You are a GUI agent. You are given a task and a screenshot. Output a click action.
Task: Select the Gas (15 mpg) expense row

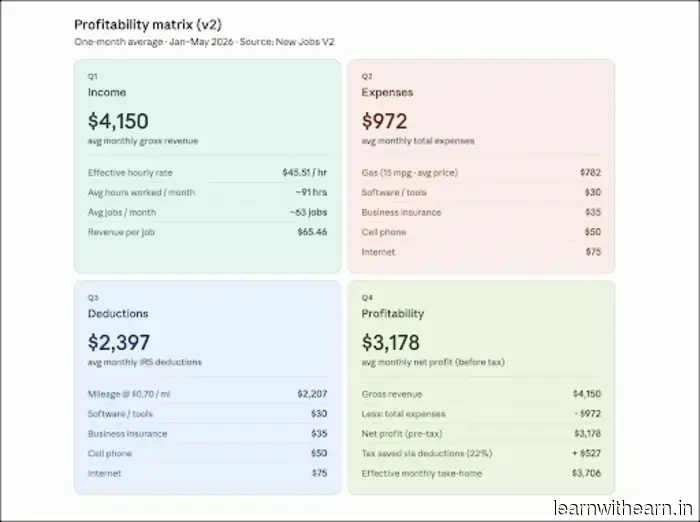[x=481, y=172]
